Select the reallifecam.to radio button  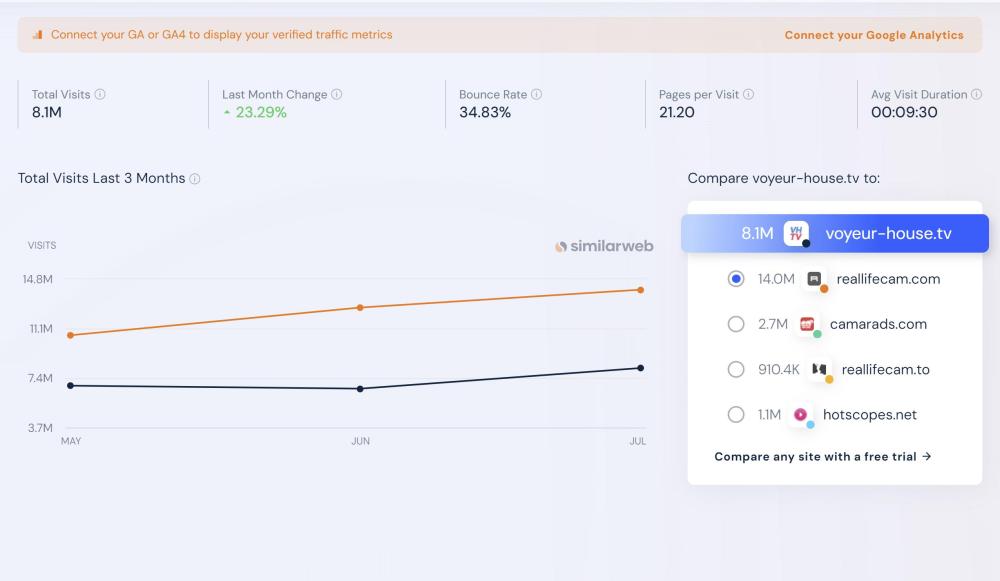(x=736, y=370)
